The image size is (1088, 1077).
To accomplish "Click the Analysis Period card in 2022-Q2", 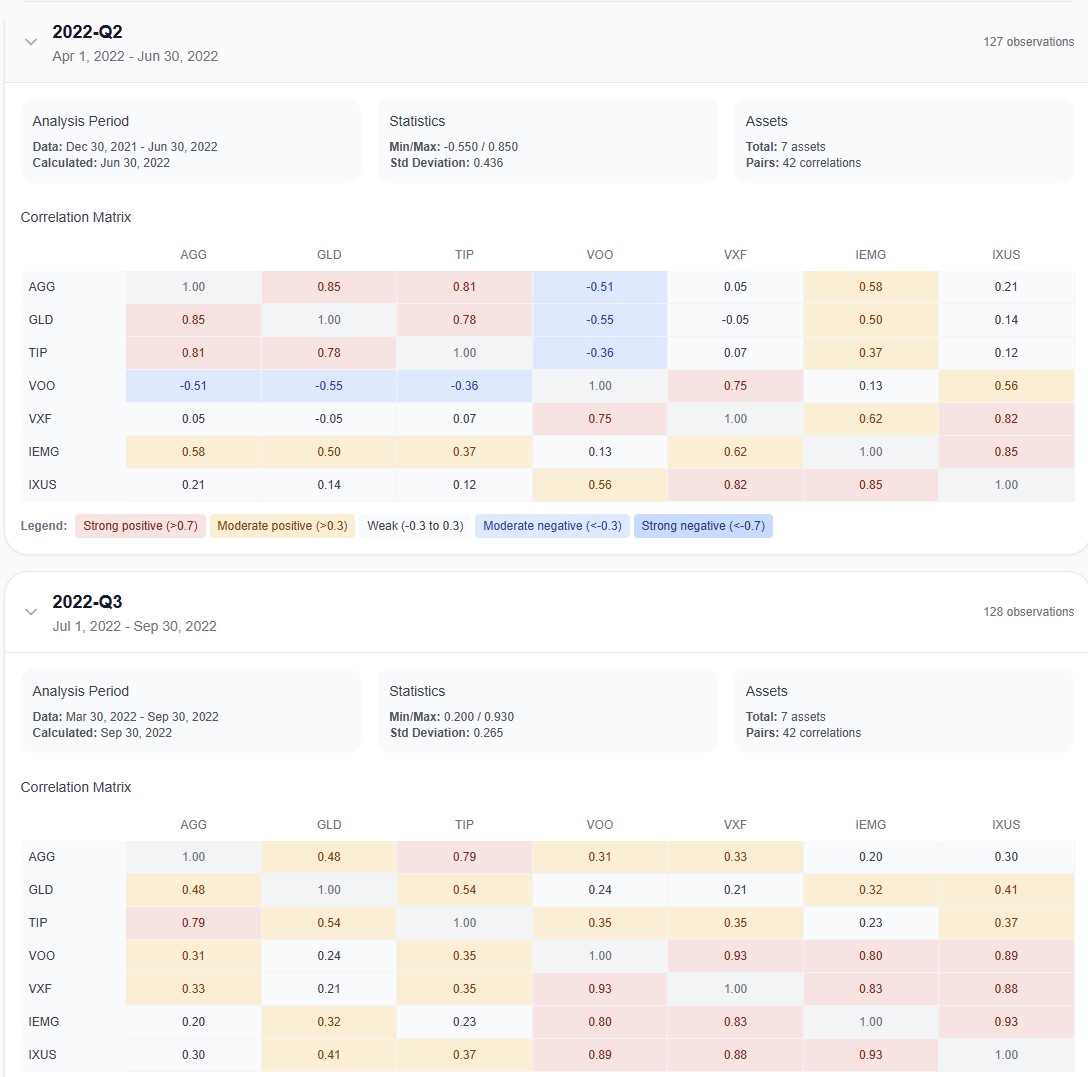I will coord(191,140).
